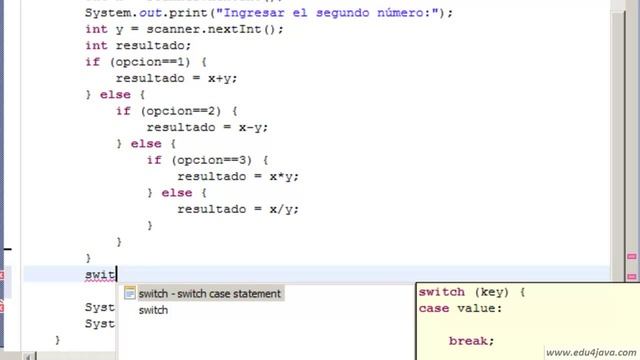Click the line 'resultado = x+y;'

click(176, 78)
